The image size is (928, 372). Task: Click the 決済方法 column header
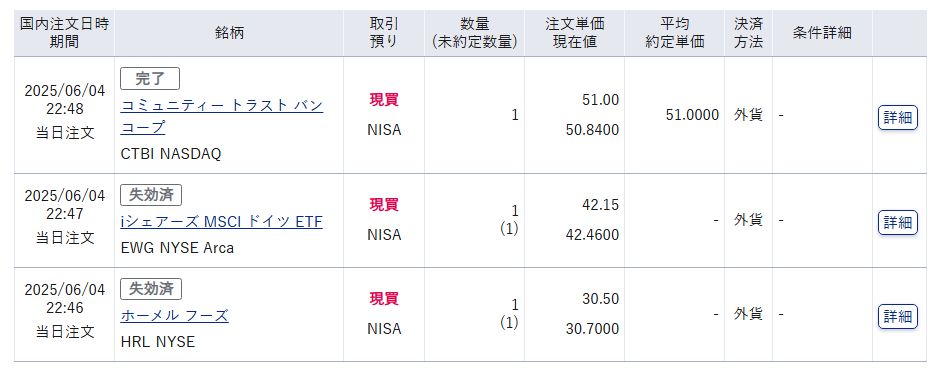pos(749,33)
